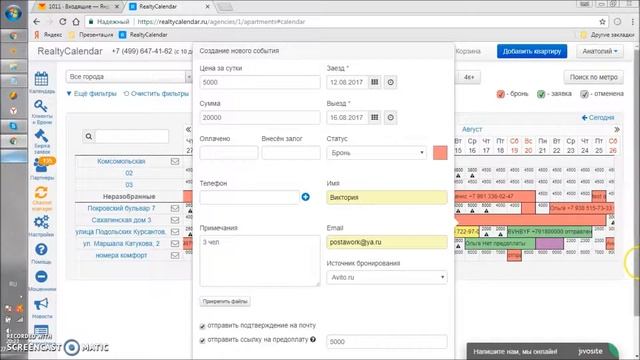This screenshot has height=360, width=640.
Task: Add another phone number plus icon
Action: [x=305, y=197]
